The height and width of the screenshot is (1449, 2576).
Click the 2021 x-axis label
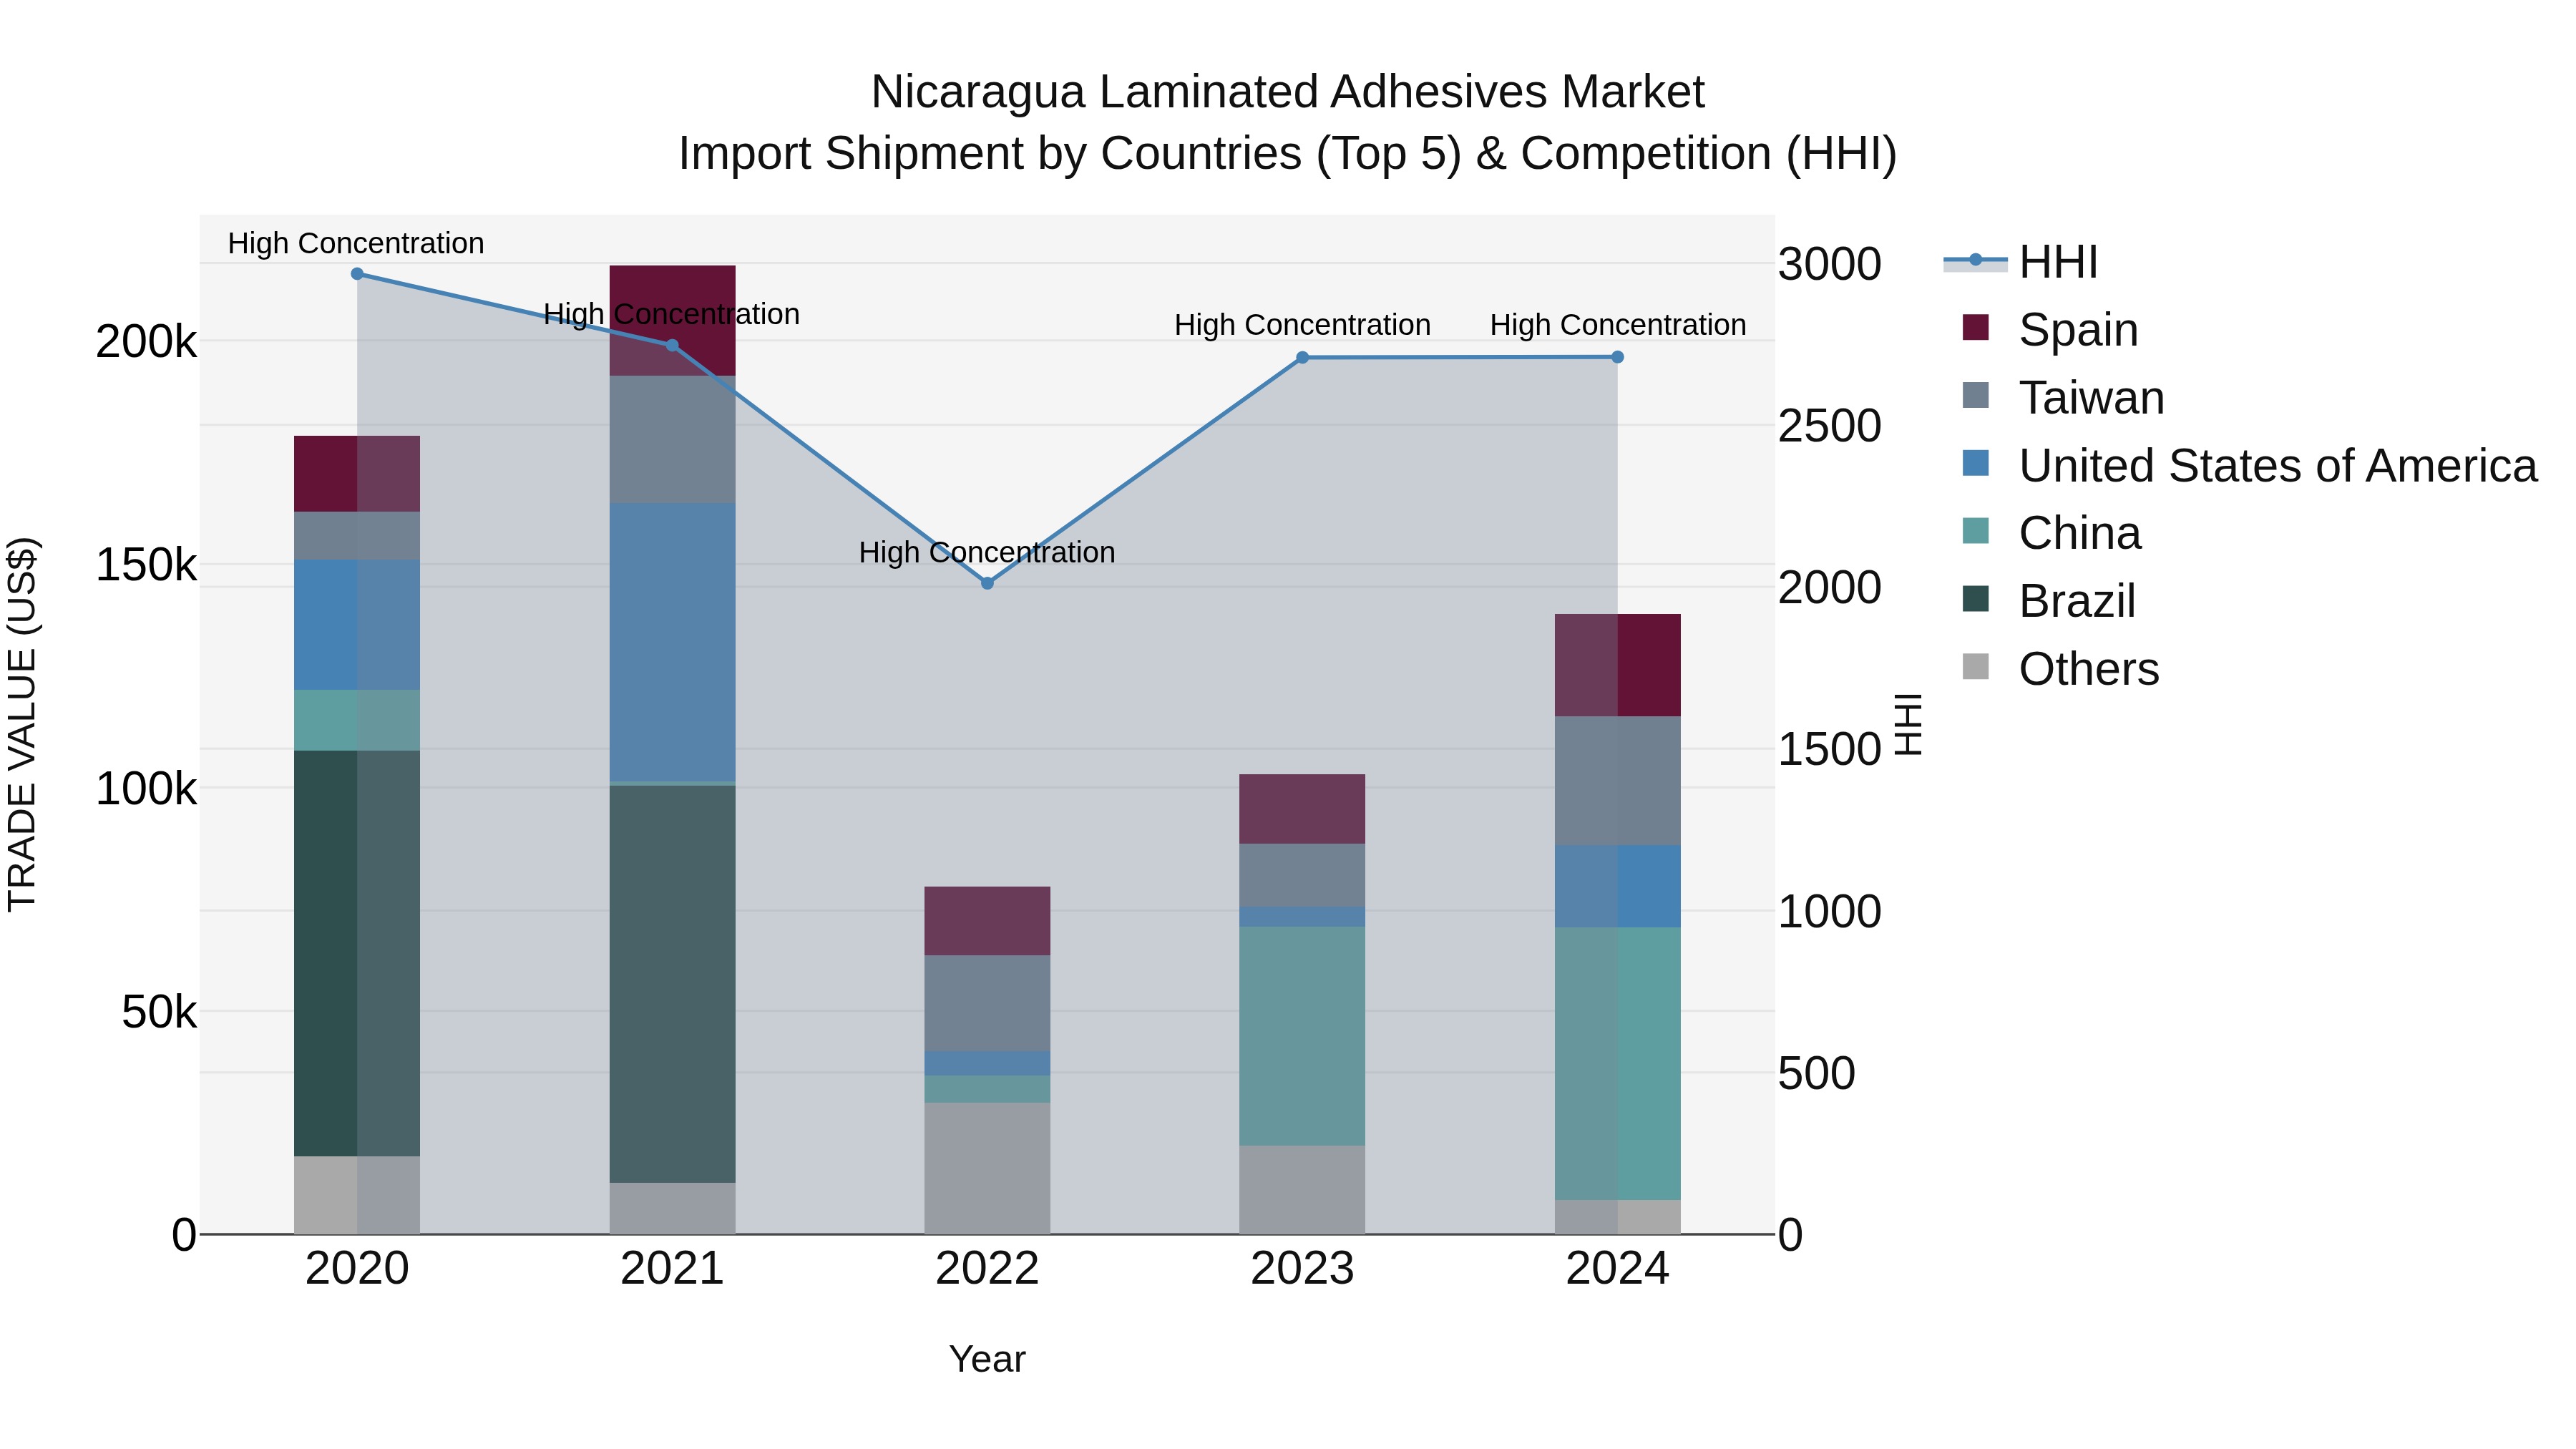(672, 1269)
